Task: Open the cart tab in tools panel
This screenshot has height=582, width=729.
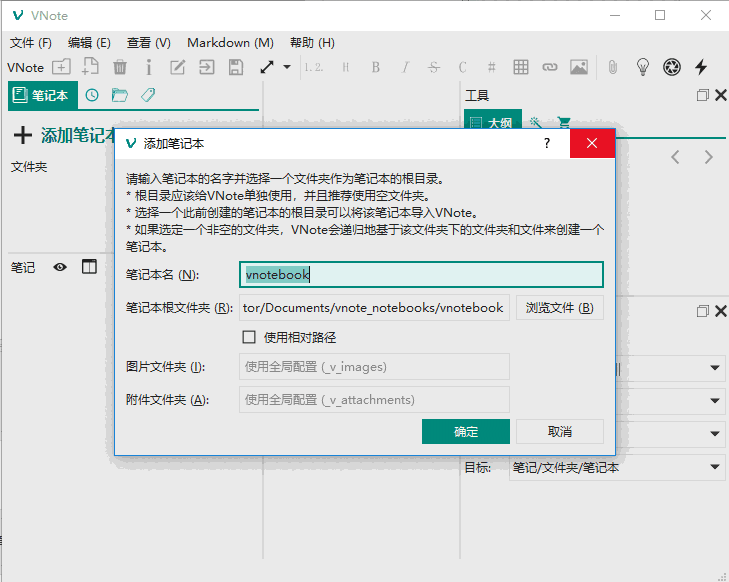Action: (563, 123)
